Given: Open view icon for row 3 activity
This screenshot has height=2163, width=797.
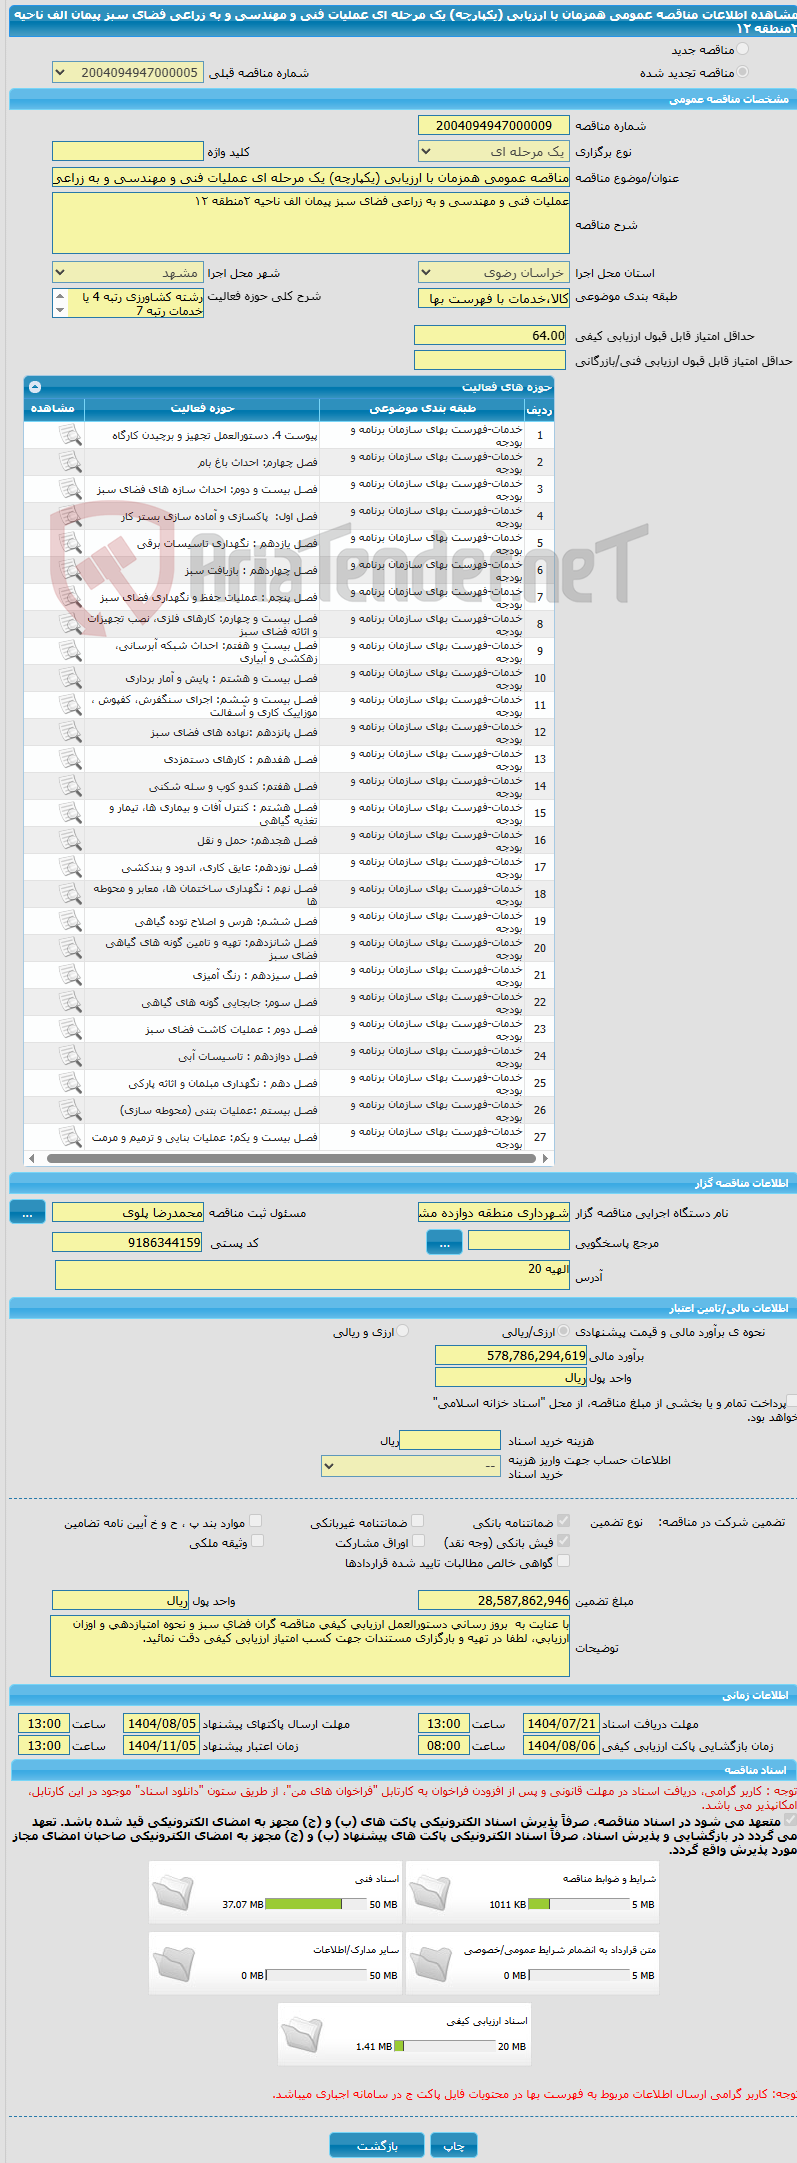Looking at the screenshot, I should click(70, 489).
